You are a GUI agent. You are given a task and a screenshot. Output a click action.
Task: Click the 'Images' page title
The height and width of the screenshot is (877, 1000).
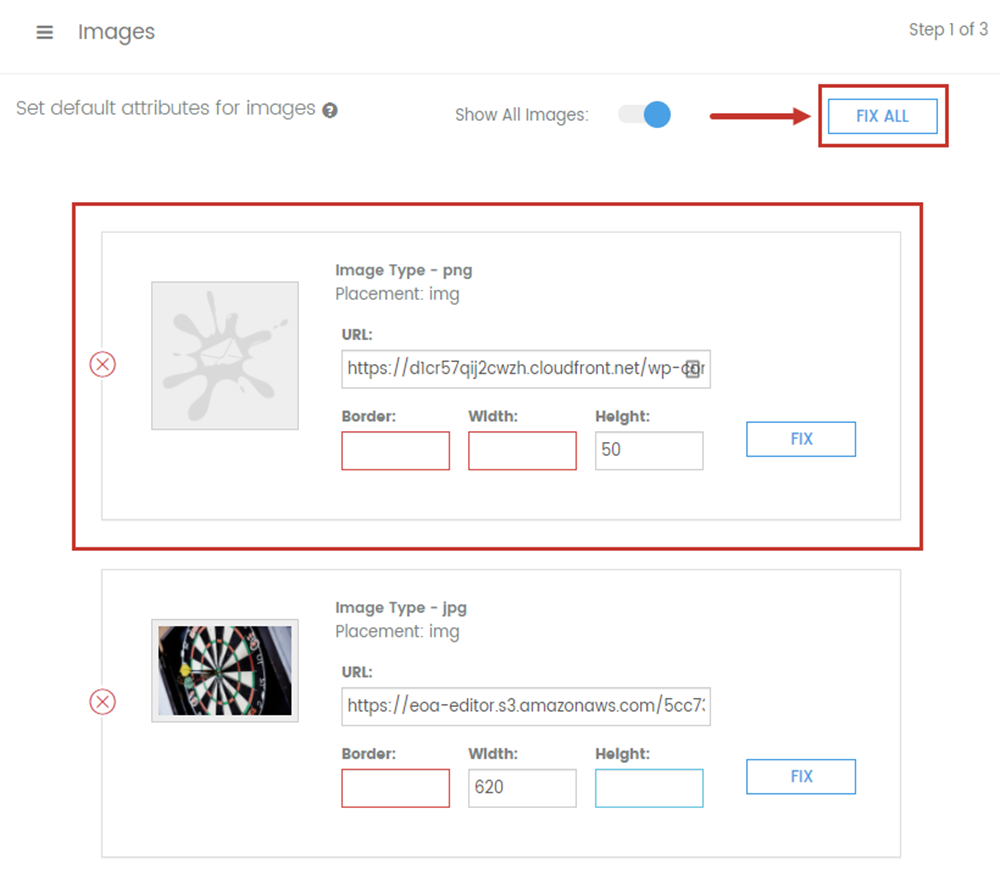tap(117, 32)
